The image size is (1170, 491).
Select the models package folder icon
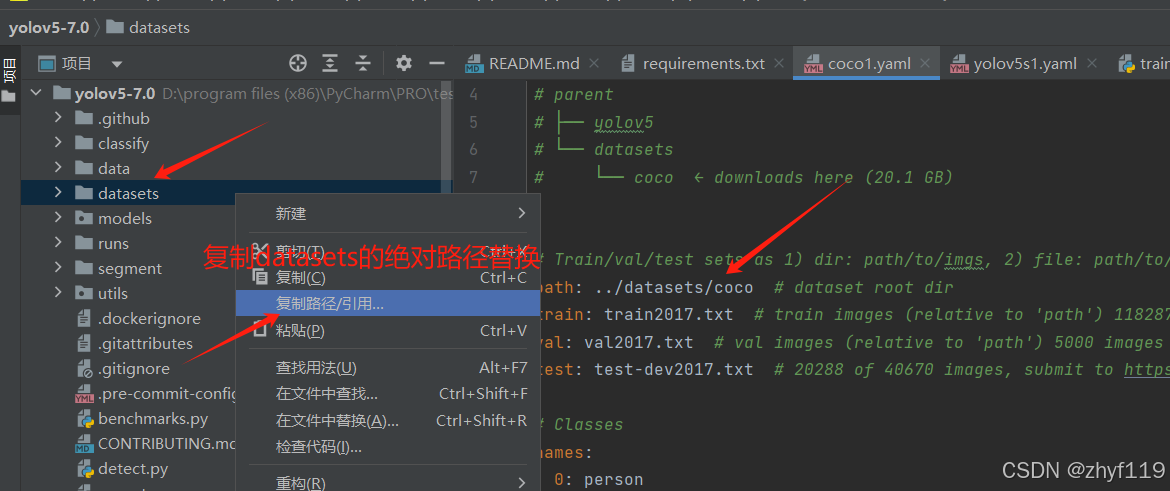click(84, 219)
